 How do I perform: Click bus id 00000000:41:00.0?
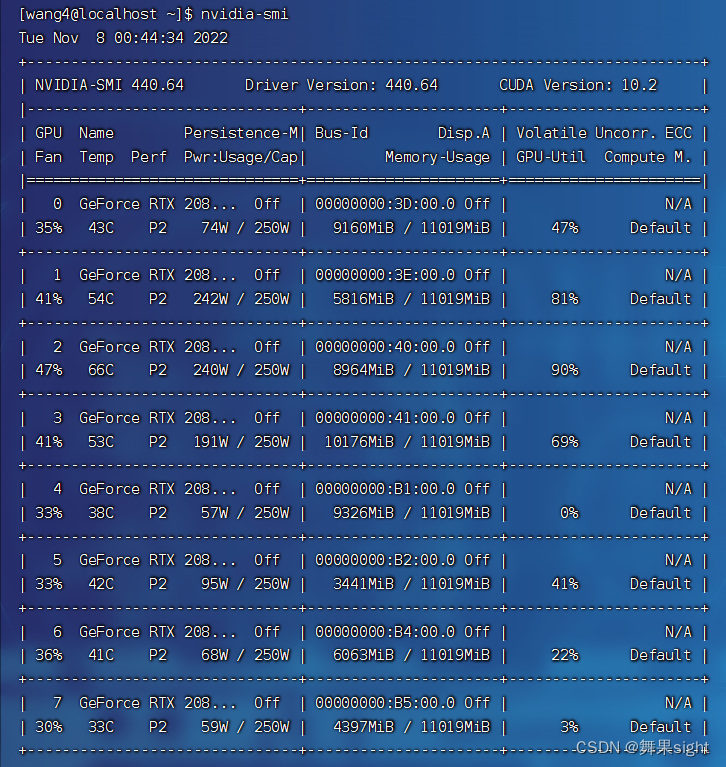385,418
